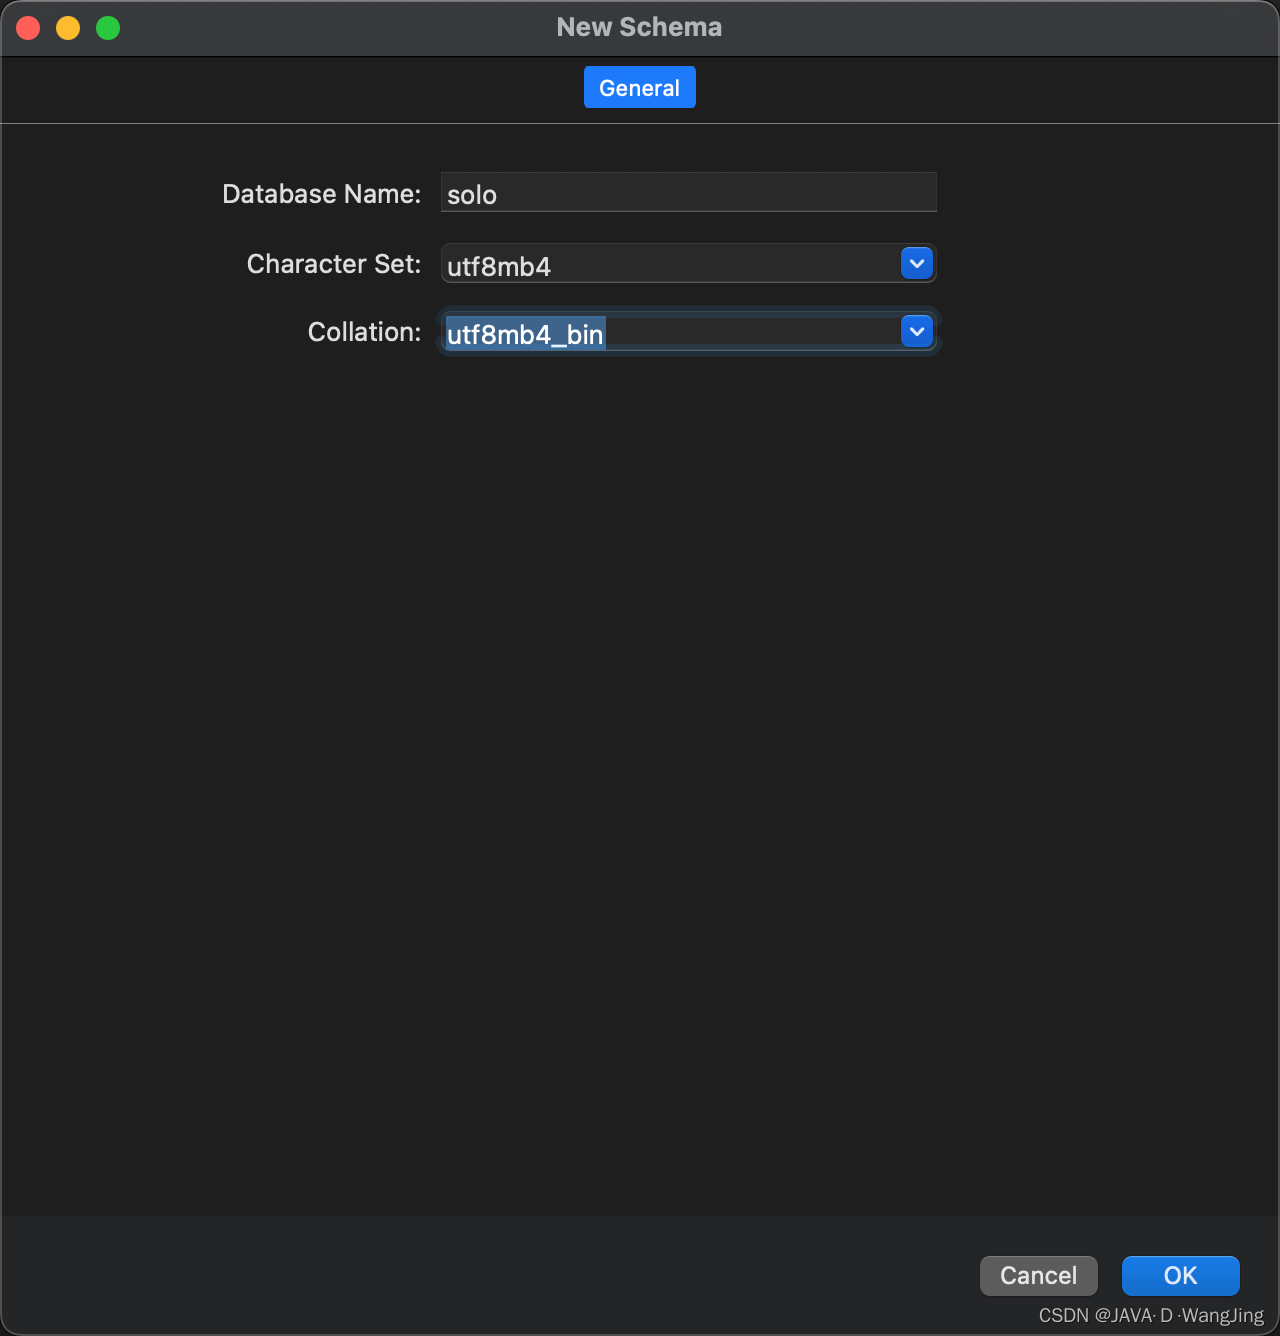Select the text solo in Database Name
Image resolution: width=1280 pixels, height=1336 pixels.
point(471,194)
